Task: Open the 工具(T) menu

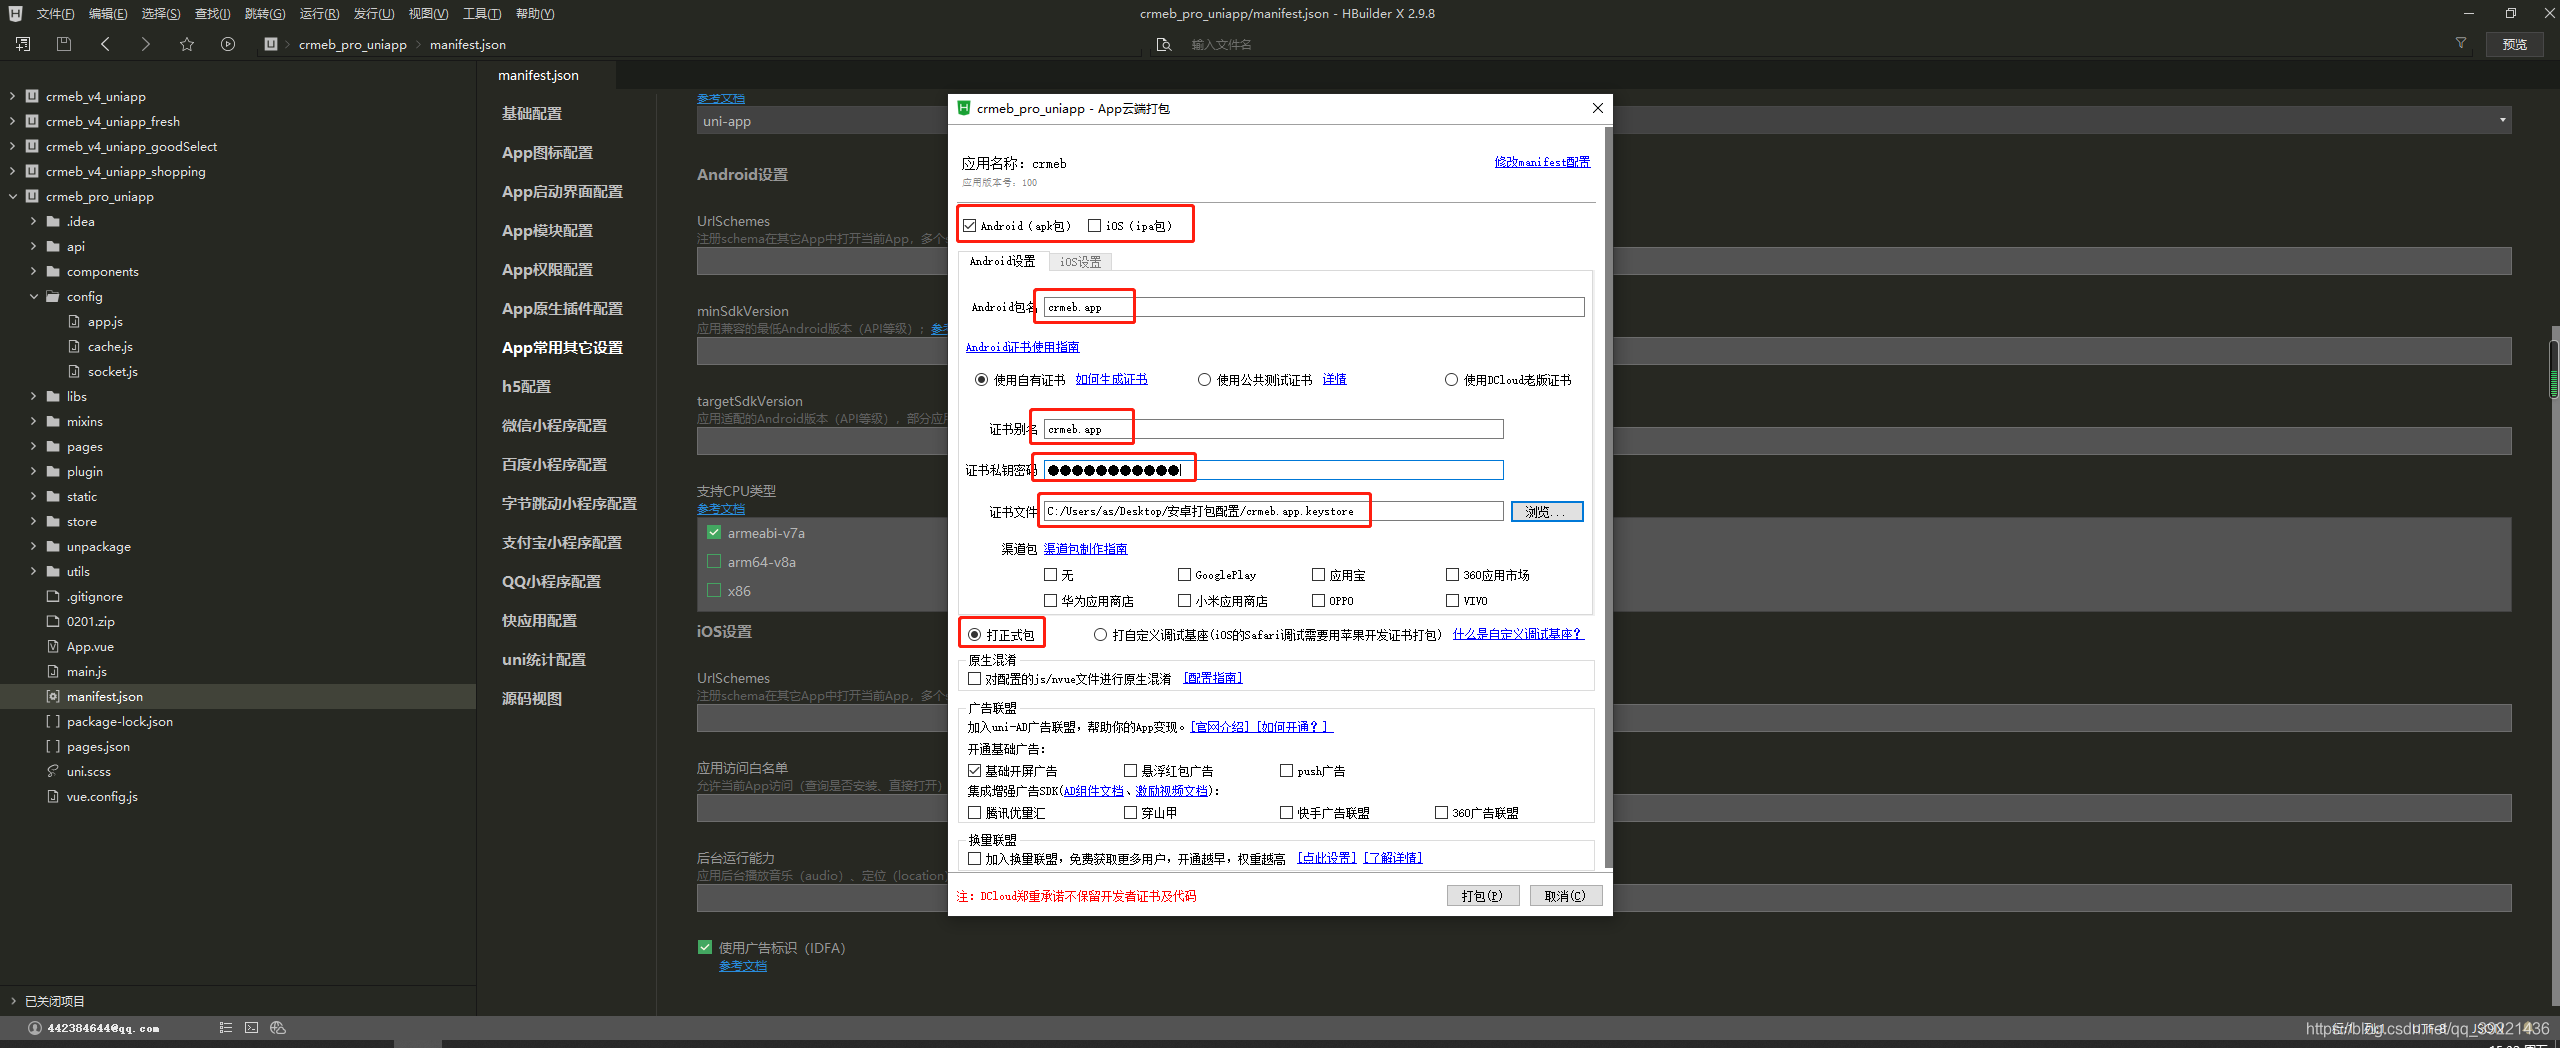Action: pyautogui.click(x=482, y=14)
